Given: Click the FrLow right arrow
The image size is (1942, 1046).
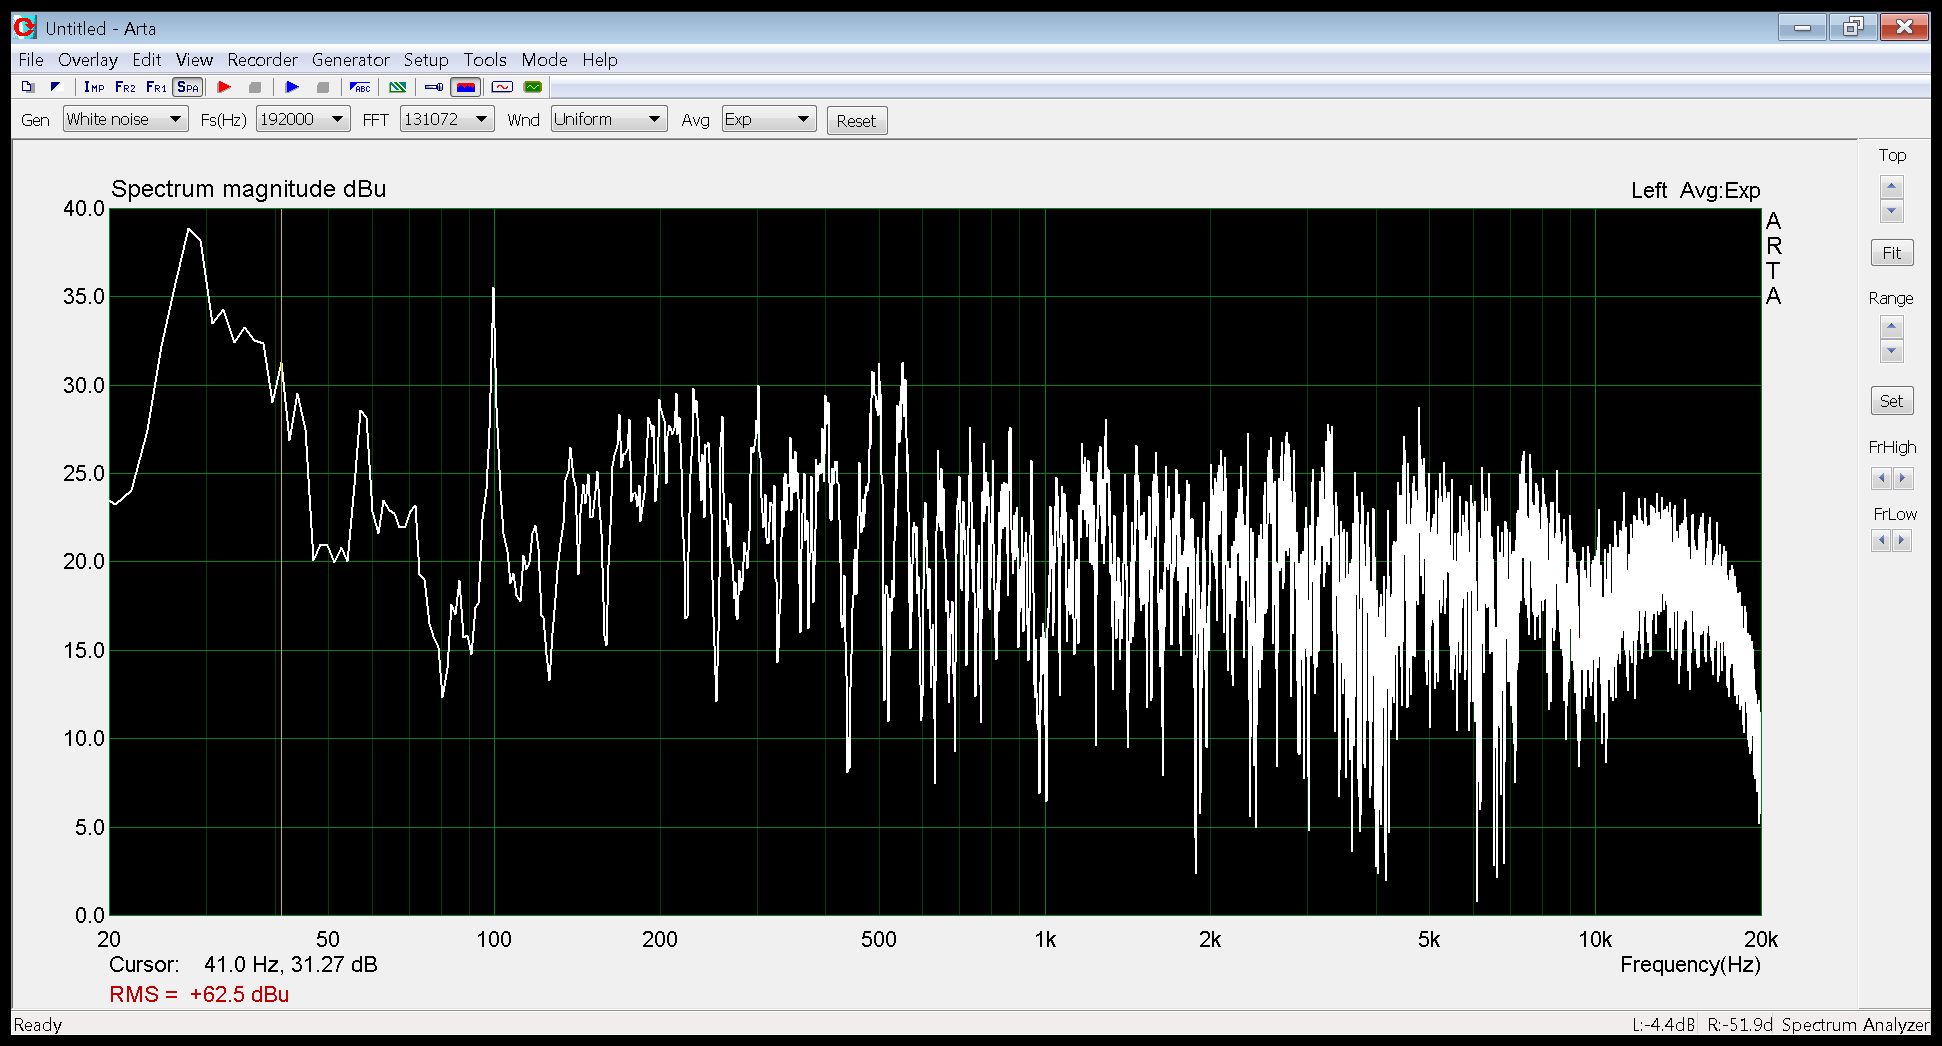Looking at the screenshot, I should pyautogui.click(x=1902, y=541).
